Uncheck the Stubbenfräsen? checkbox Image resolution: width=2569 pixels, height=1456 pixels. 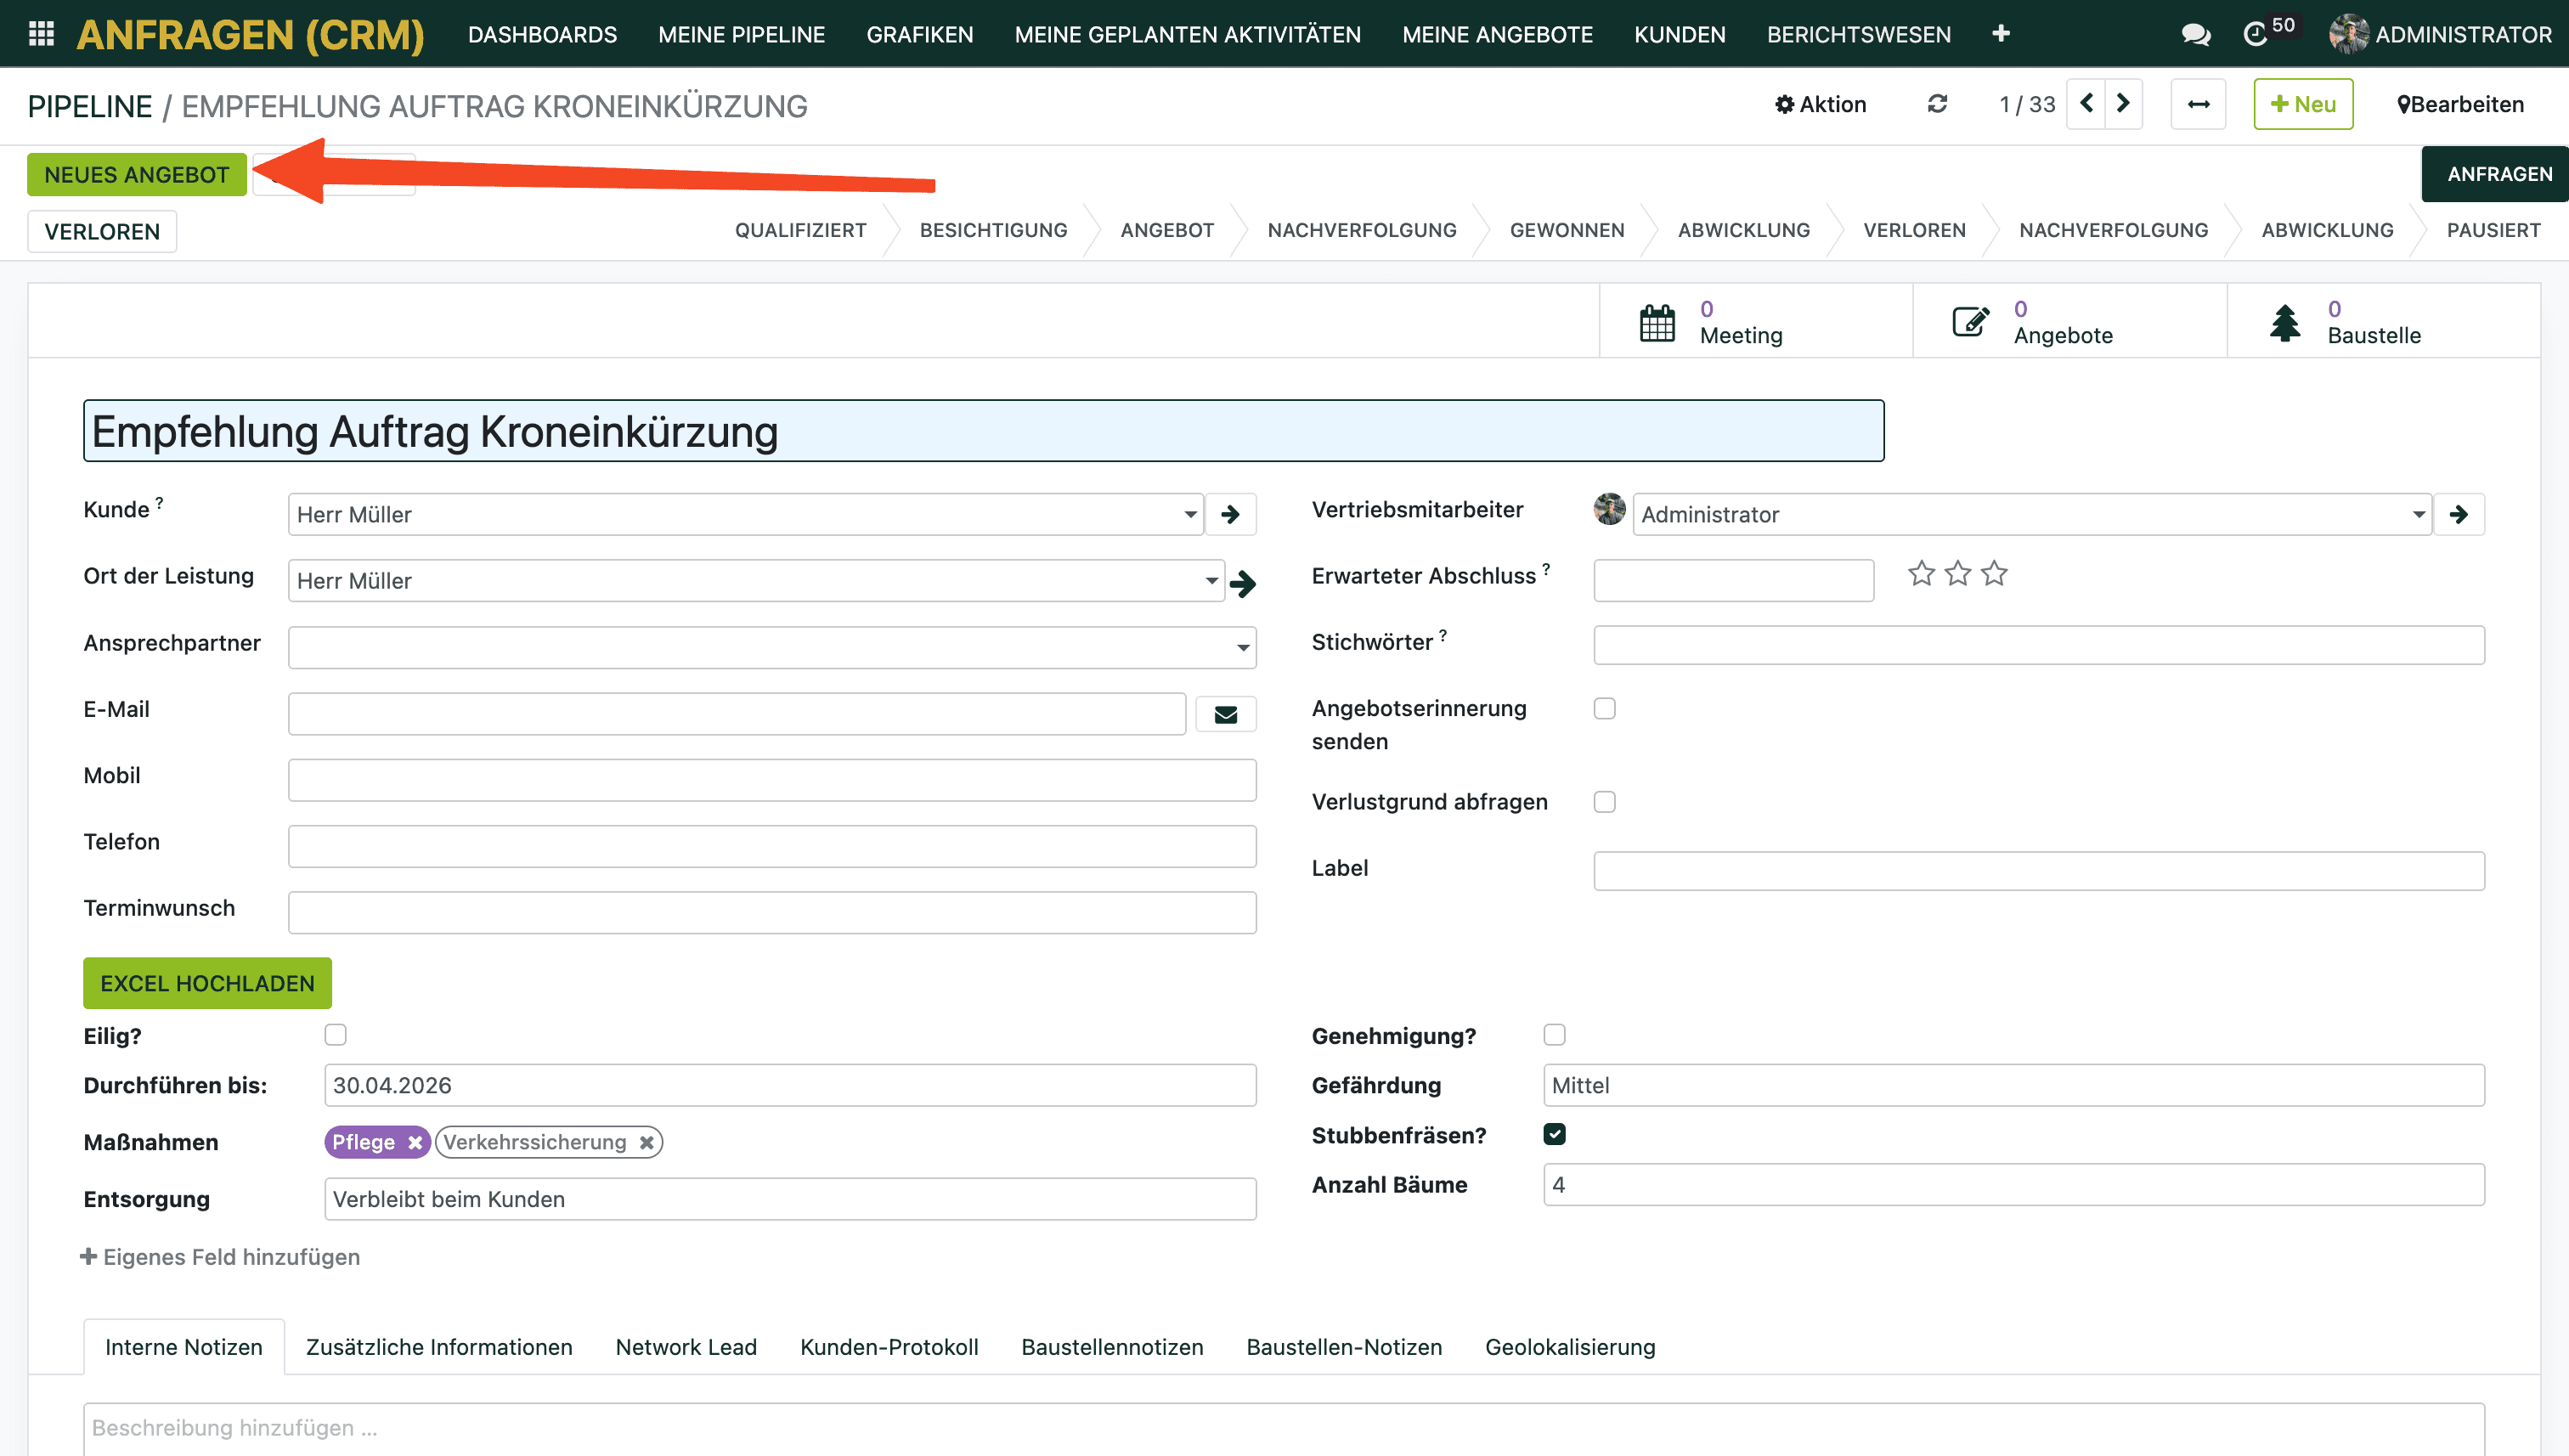(x=1554, y=1134)
